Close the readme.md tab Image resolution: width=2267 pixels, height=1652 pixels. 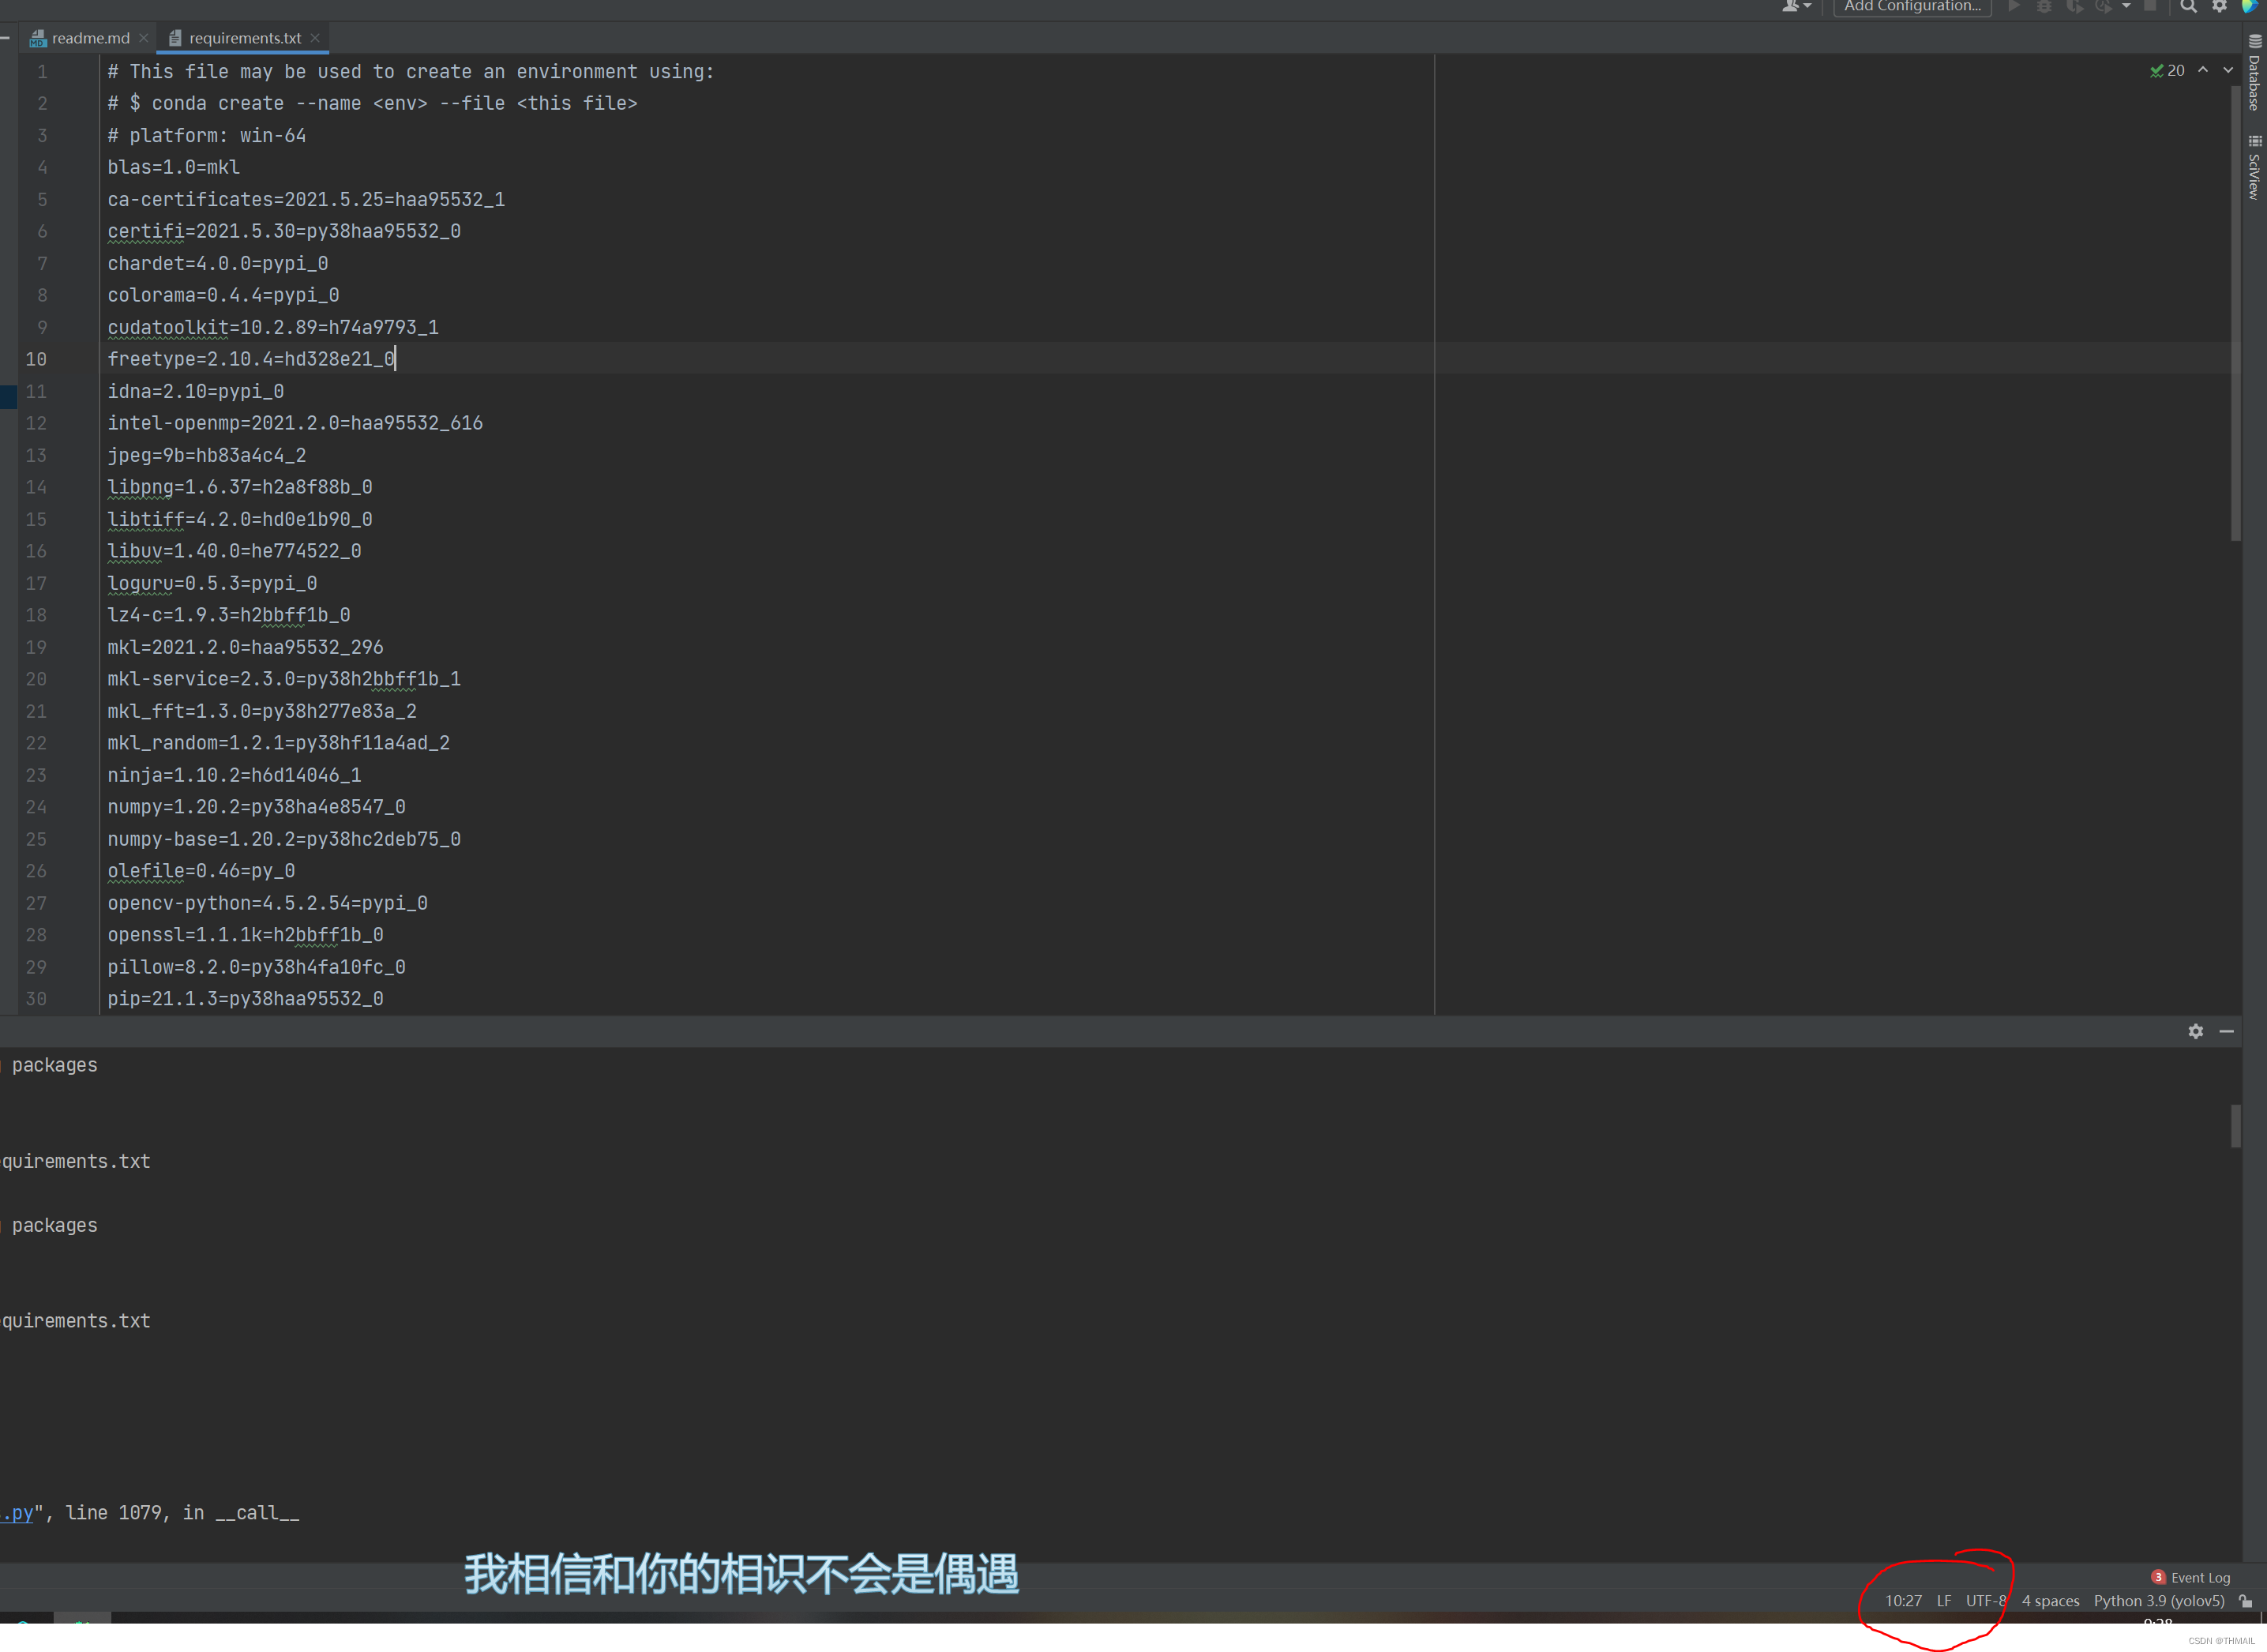pyautogui.click(x=144, y=38)
